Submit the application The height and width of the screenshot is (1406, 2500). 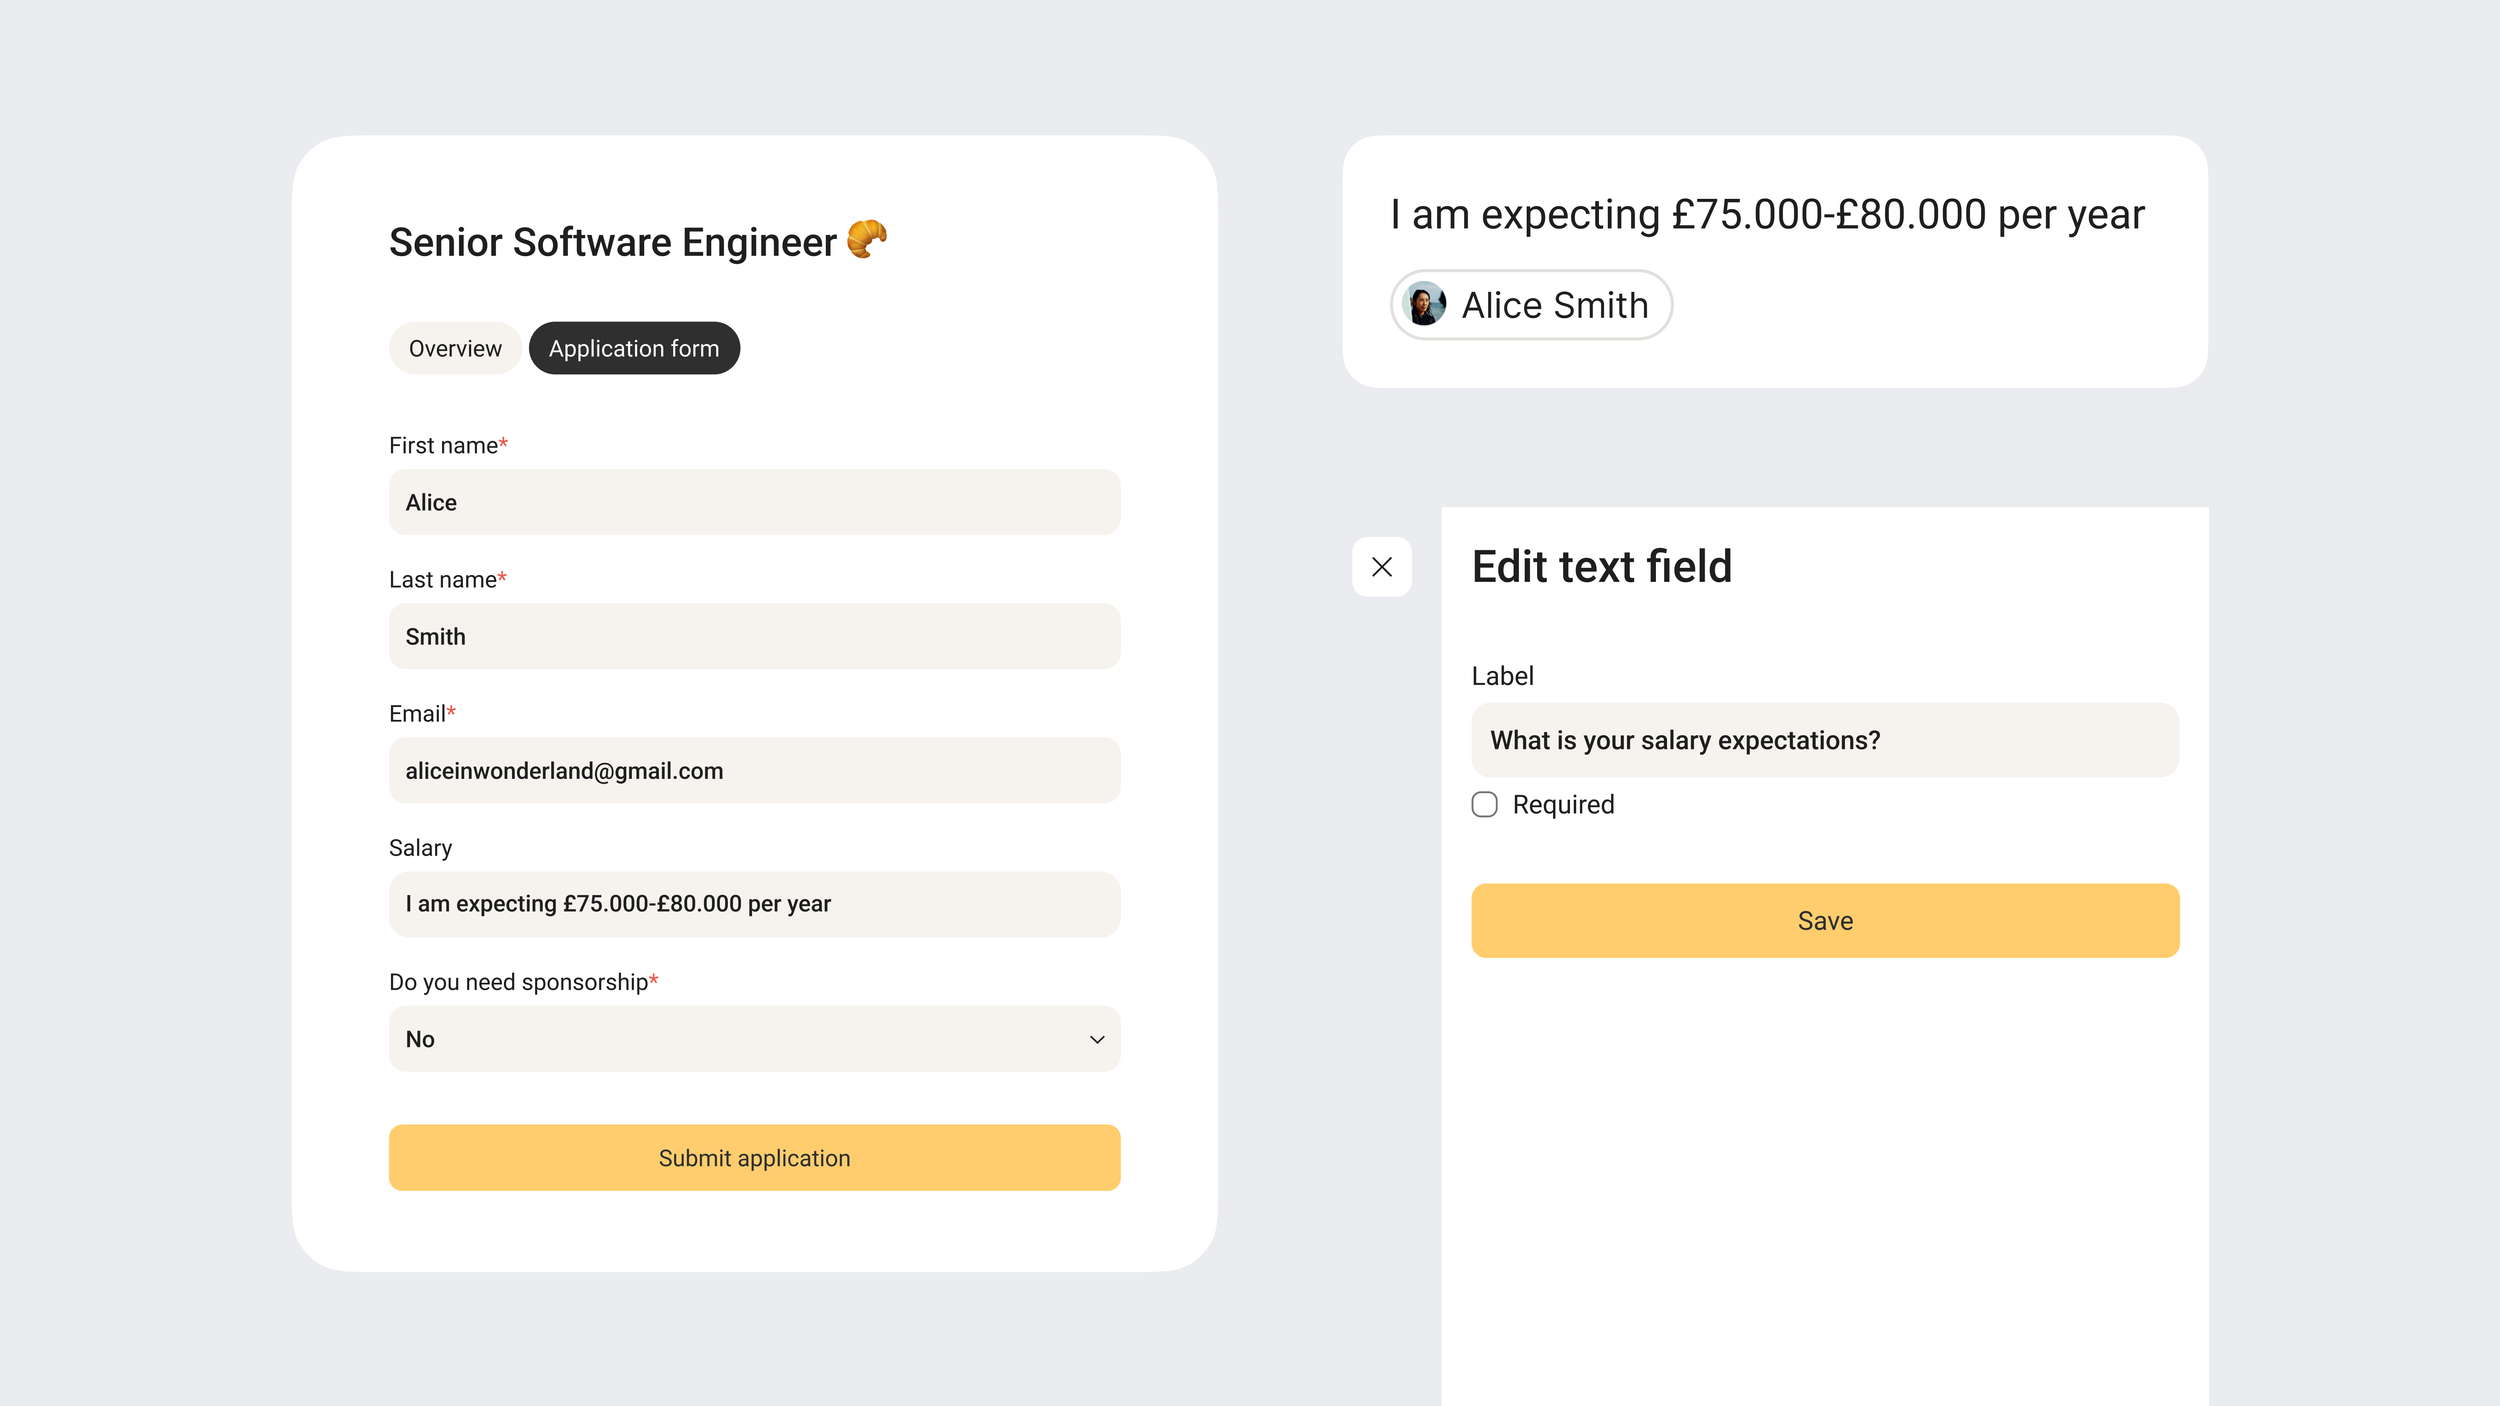(x=755, y=1158)
